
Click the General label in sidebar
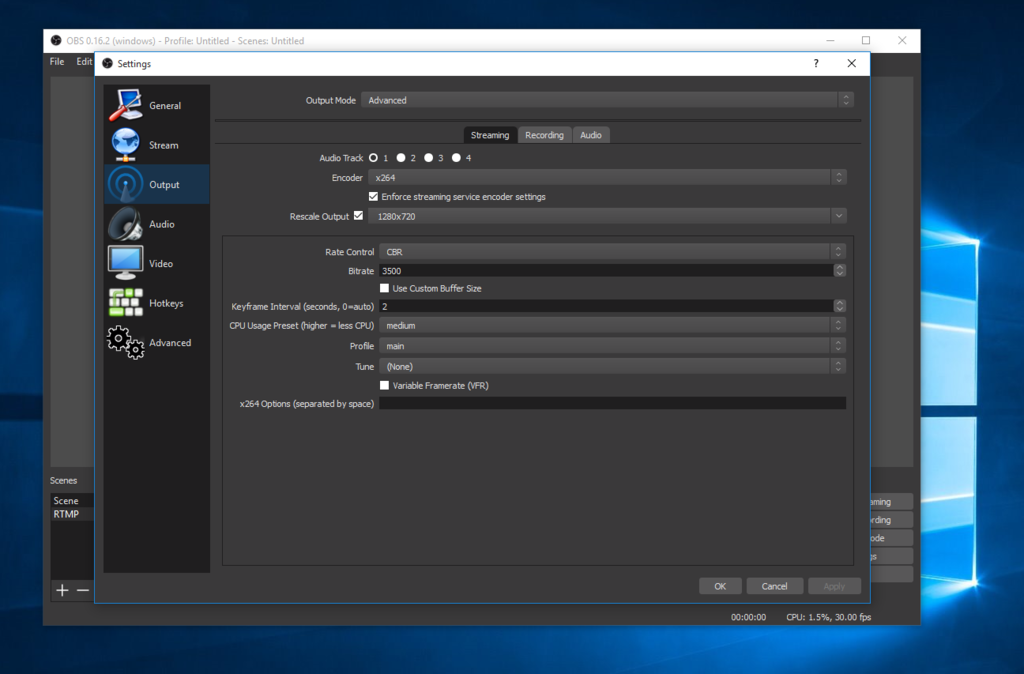pos(165,106)
